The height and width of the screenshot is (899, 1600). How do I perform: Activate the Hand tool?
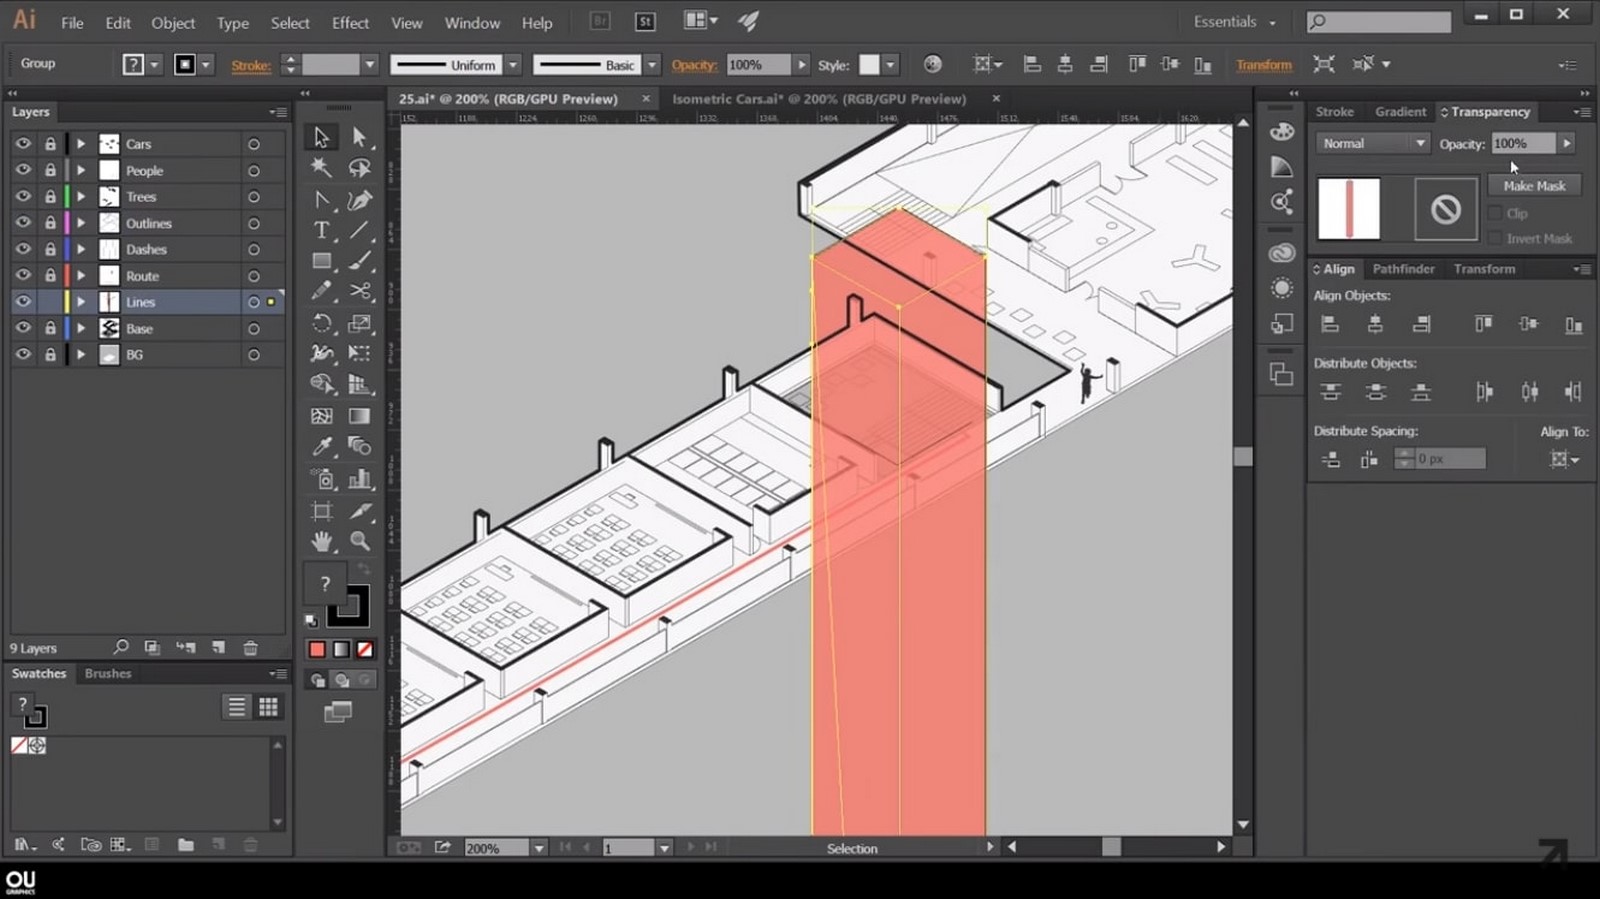pyautogui.click(x=321, y=541)
